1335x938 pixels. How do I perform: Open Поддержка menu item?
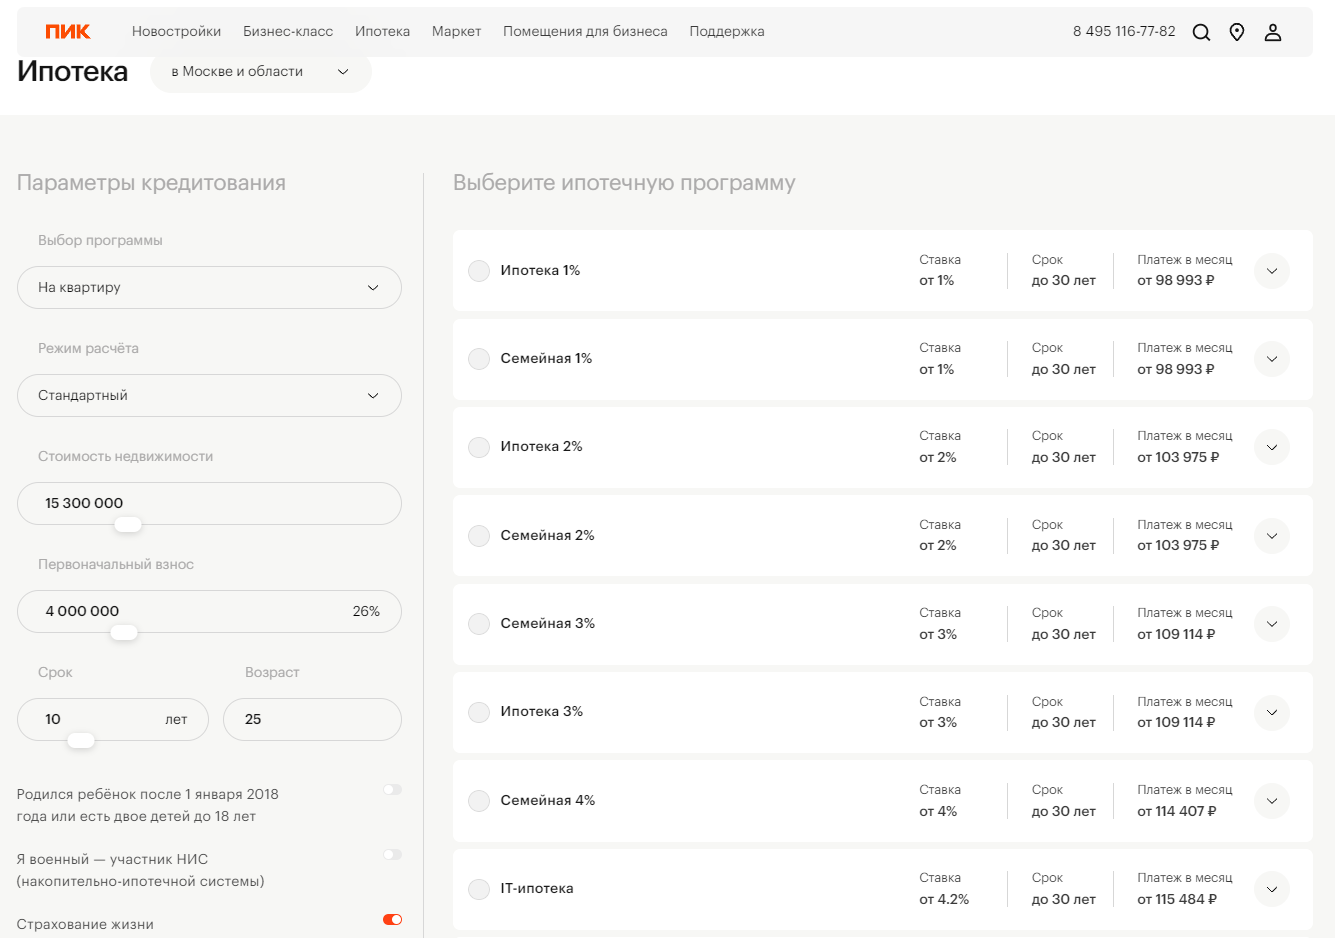(727, 31)
